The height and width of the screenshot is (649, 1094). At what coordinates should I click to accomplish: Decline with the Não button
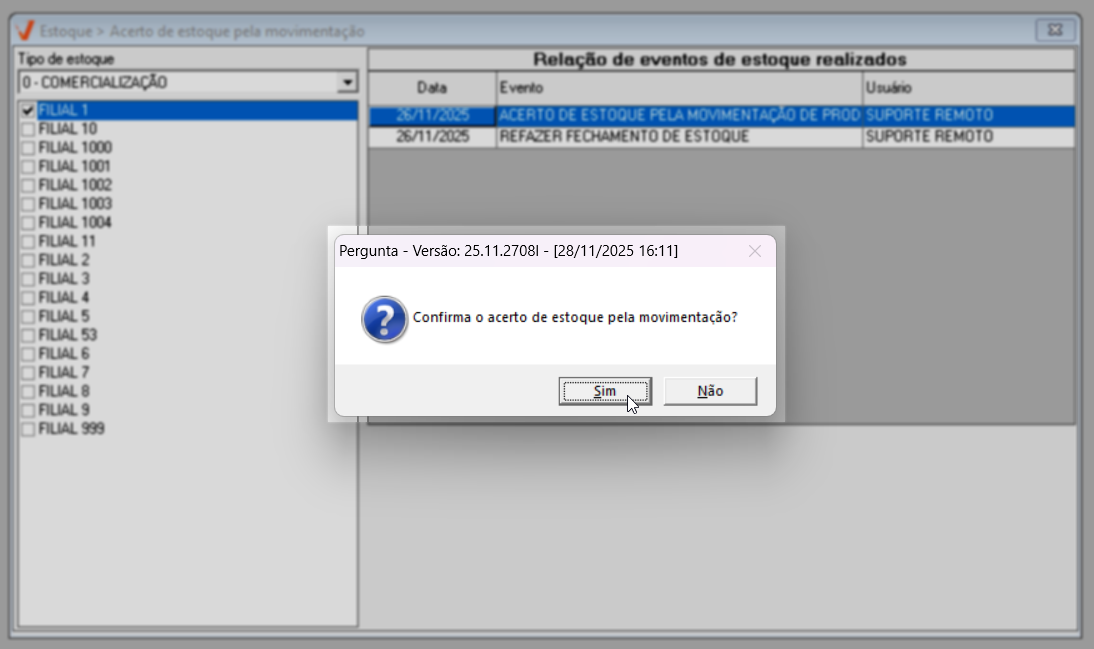[710, 391]
